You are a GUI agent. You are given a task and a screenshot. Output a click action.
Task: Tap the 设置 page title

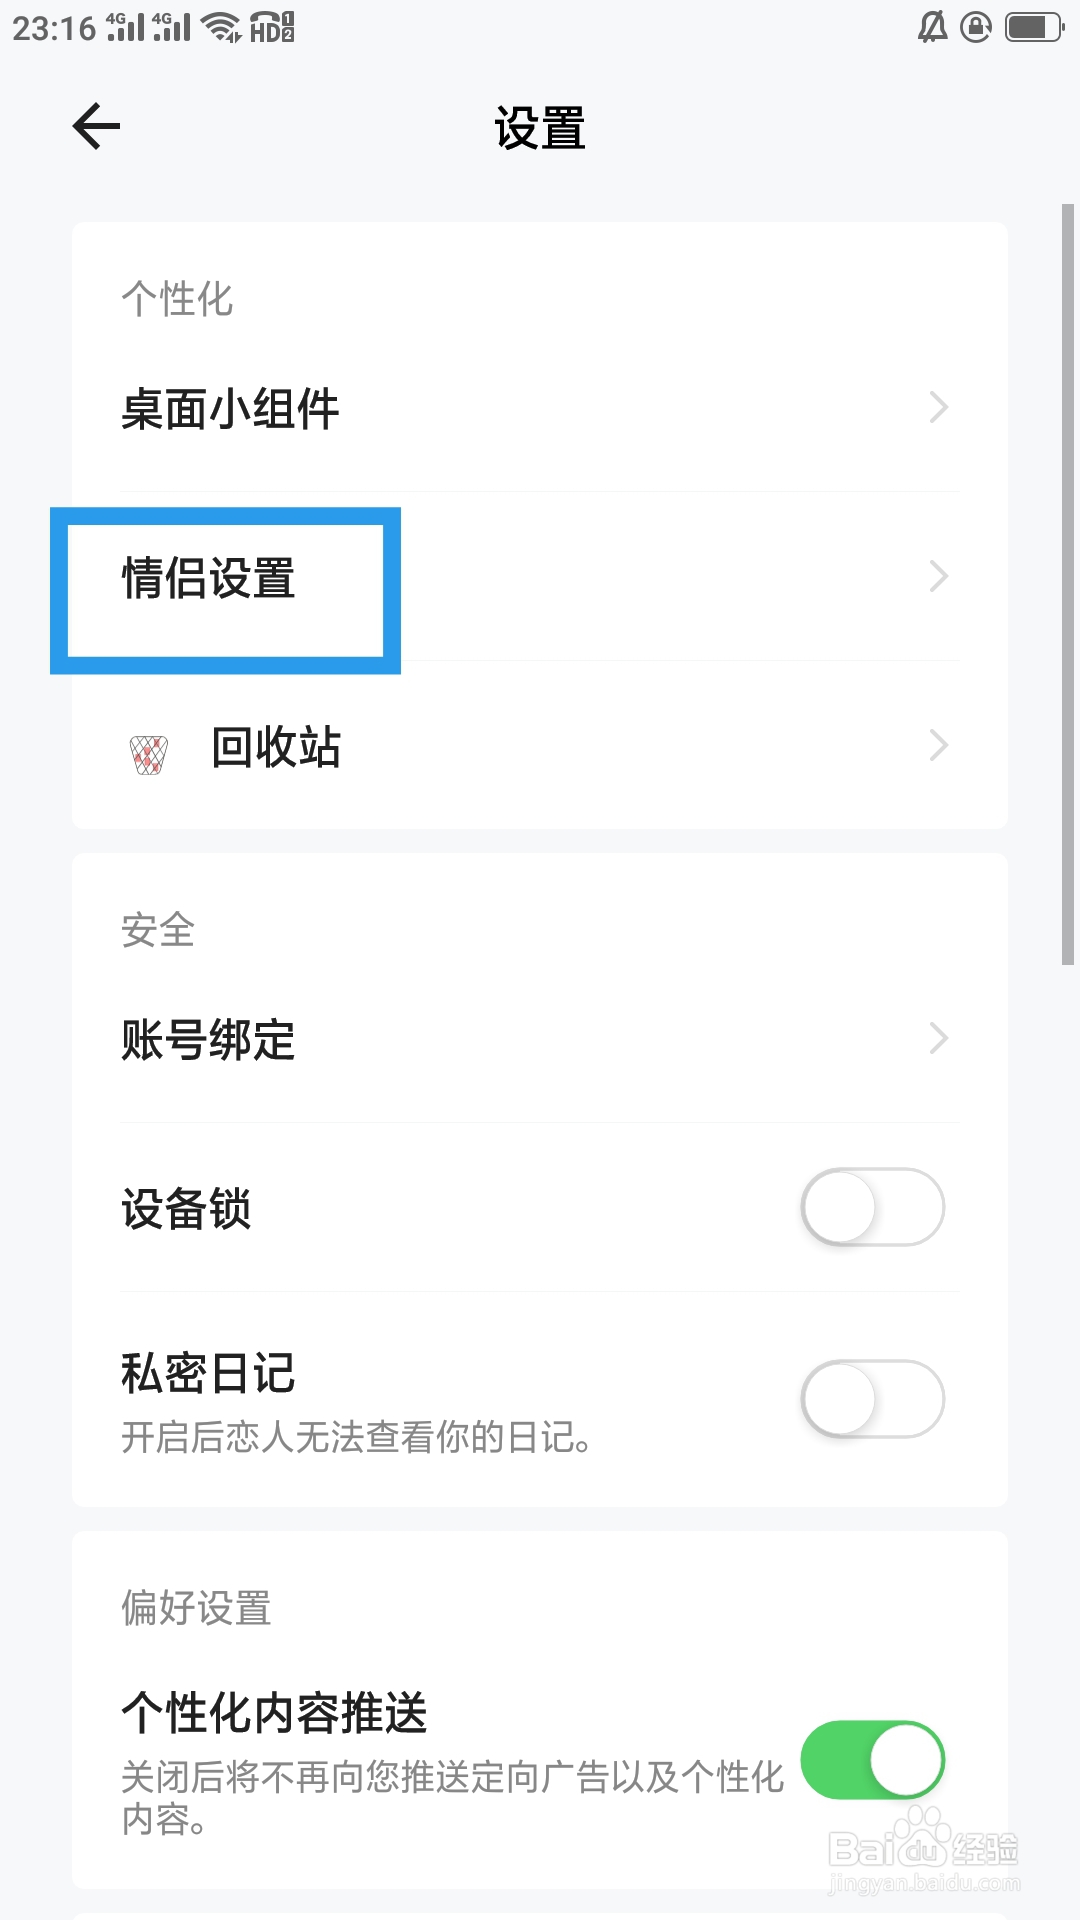click(540, 128)
